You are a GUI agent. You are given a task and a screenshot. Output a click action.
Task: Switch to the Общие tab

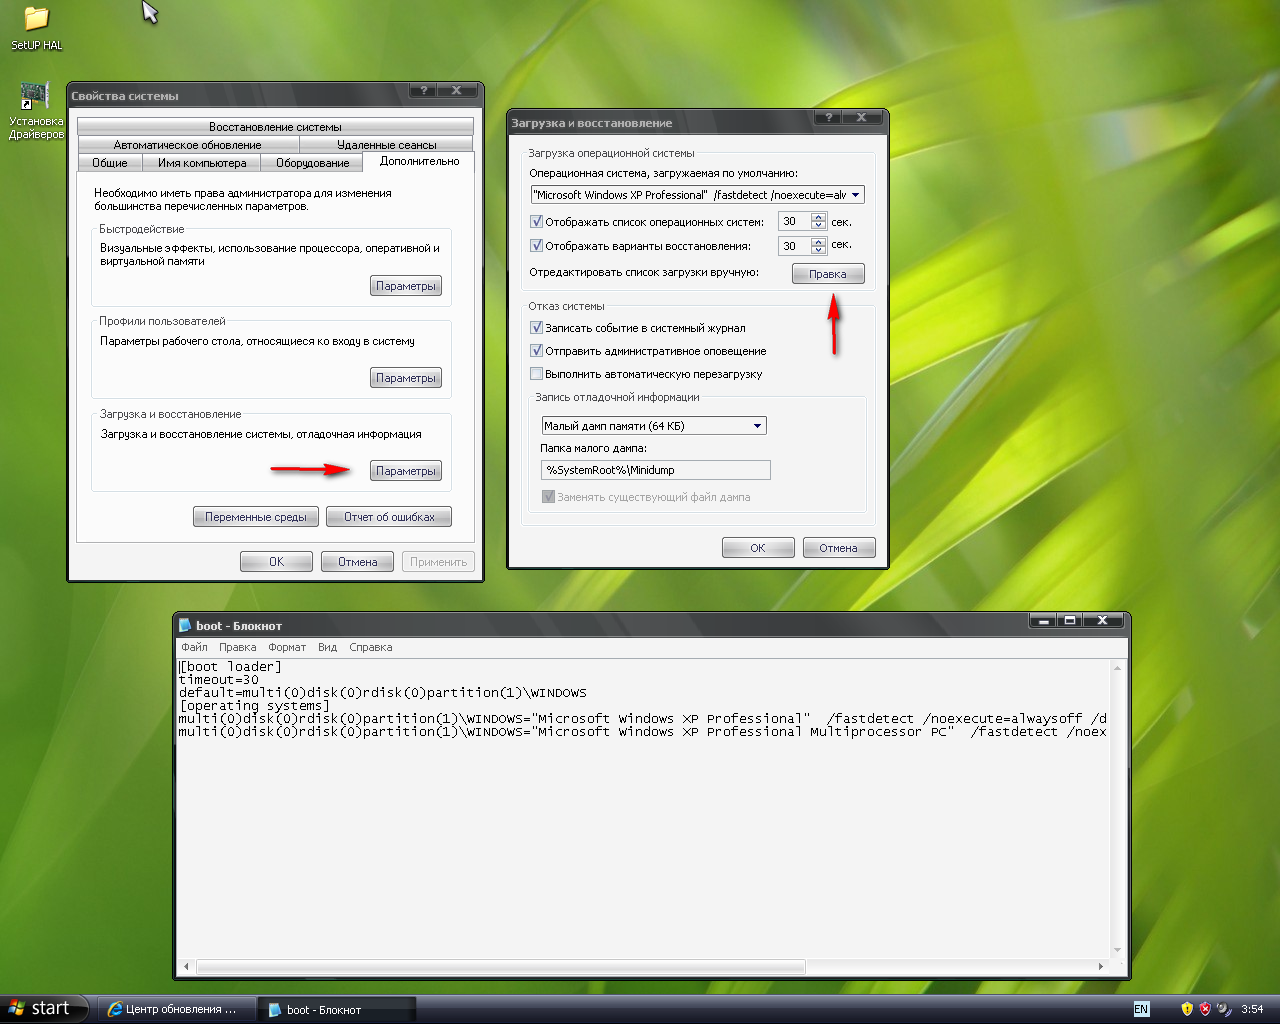tap(110, 163)
